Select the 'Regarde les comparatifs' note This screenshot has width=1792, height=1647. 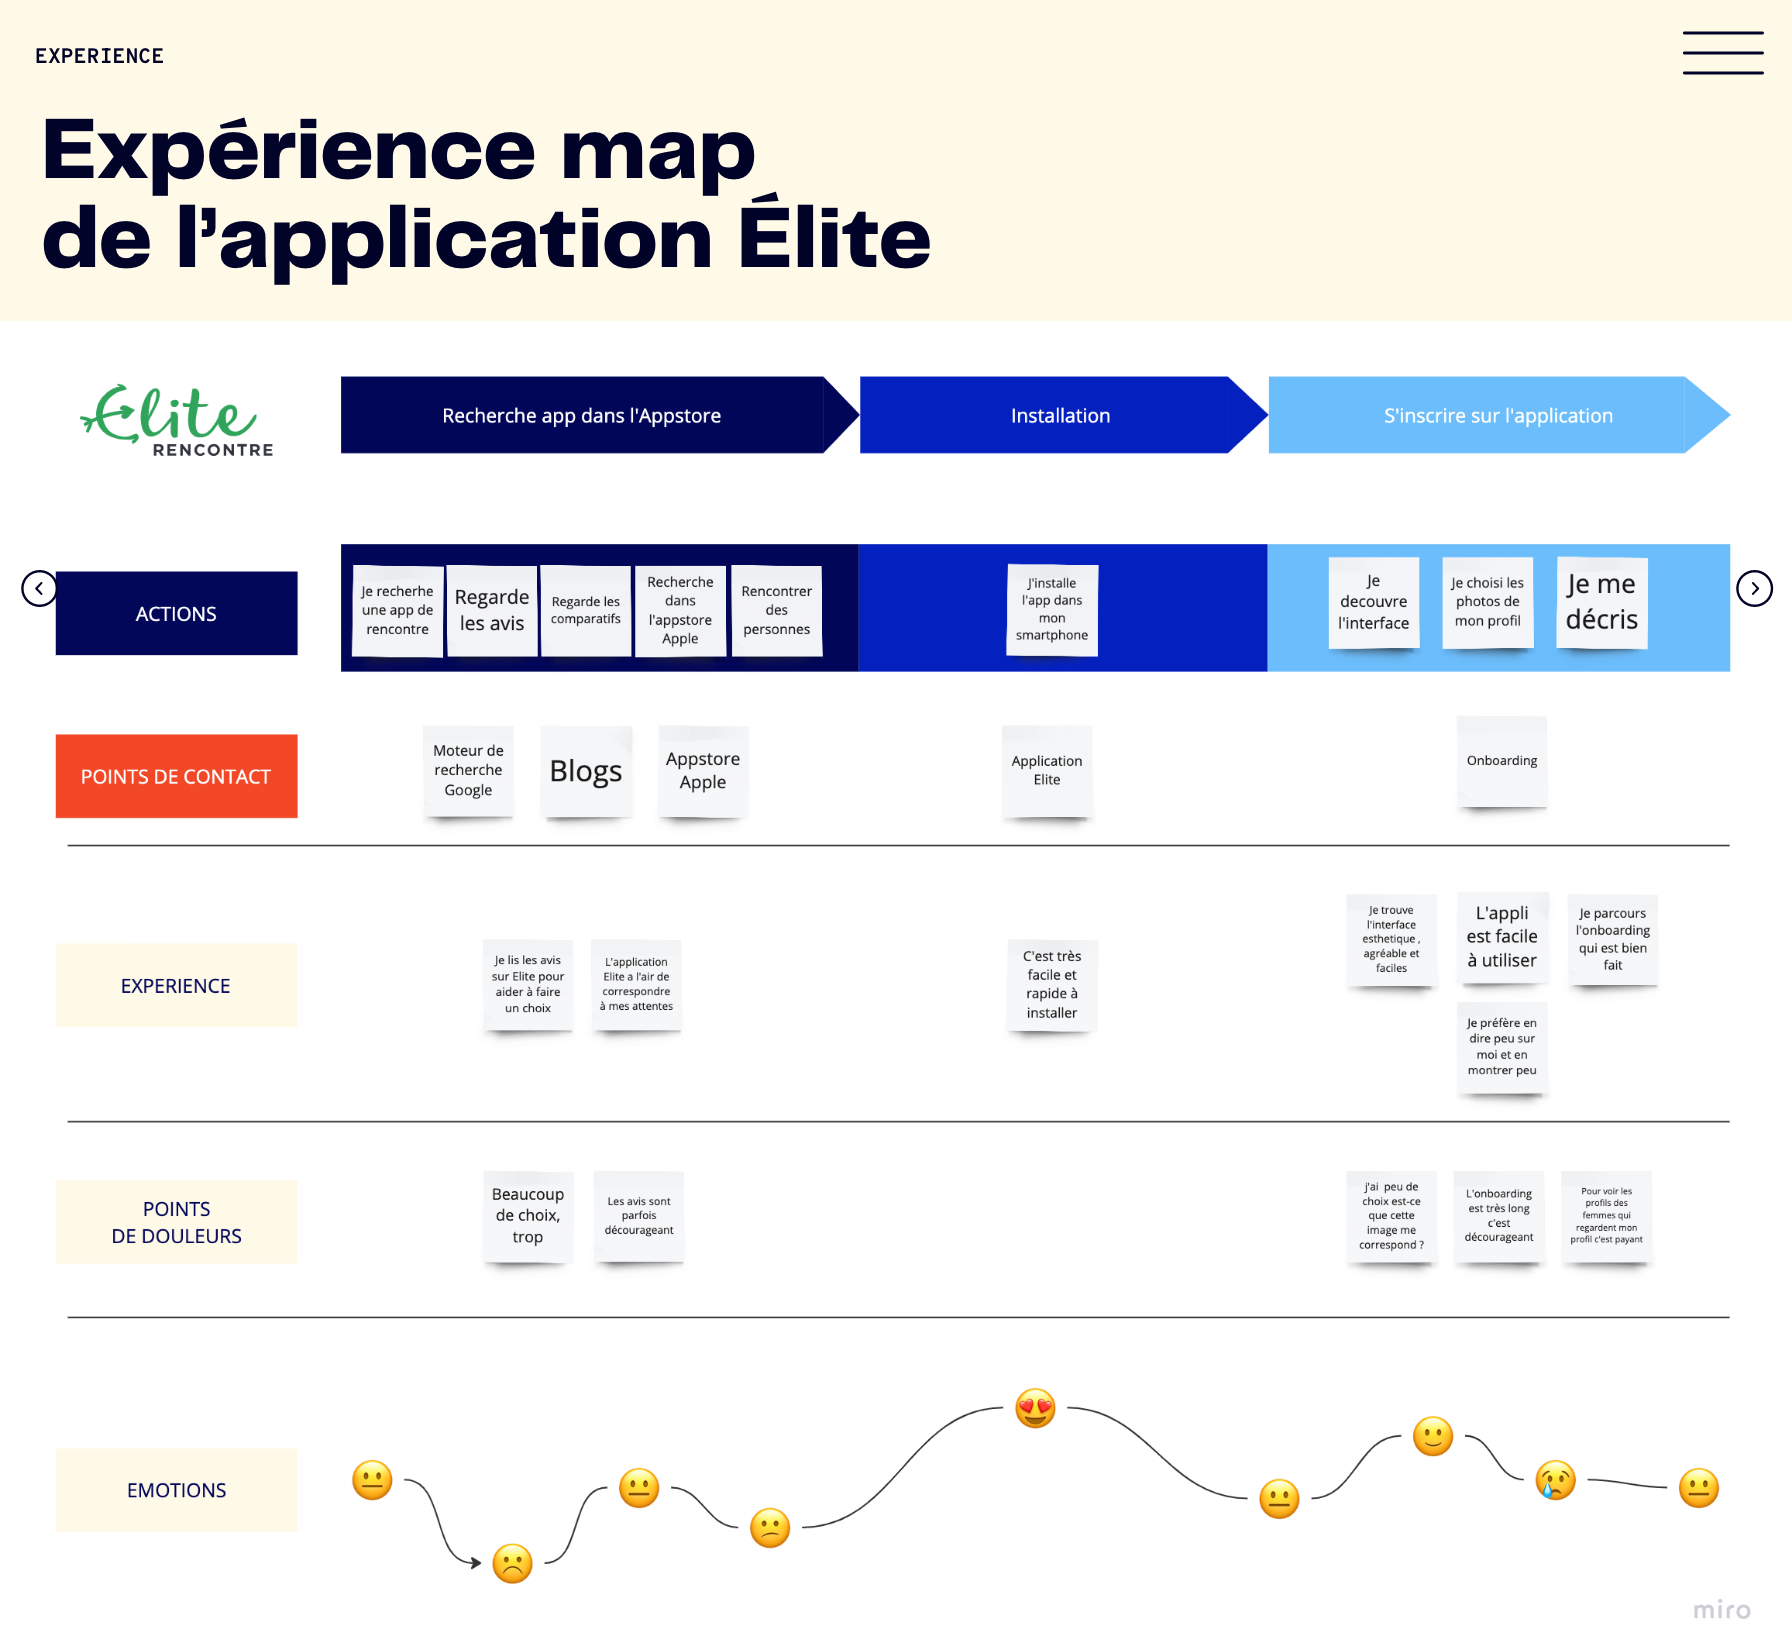[x=586, y=610]
